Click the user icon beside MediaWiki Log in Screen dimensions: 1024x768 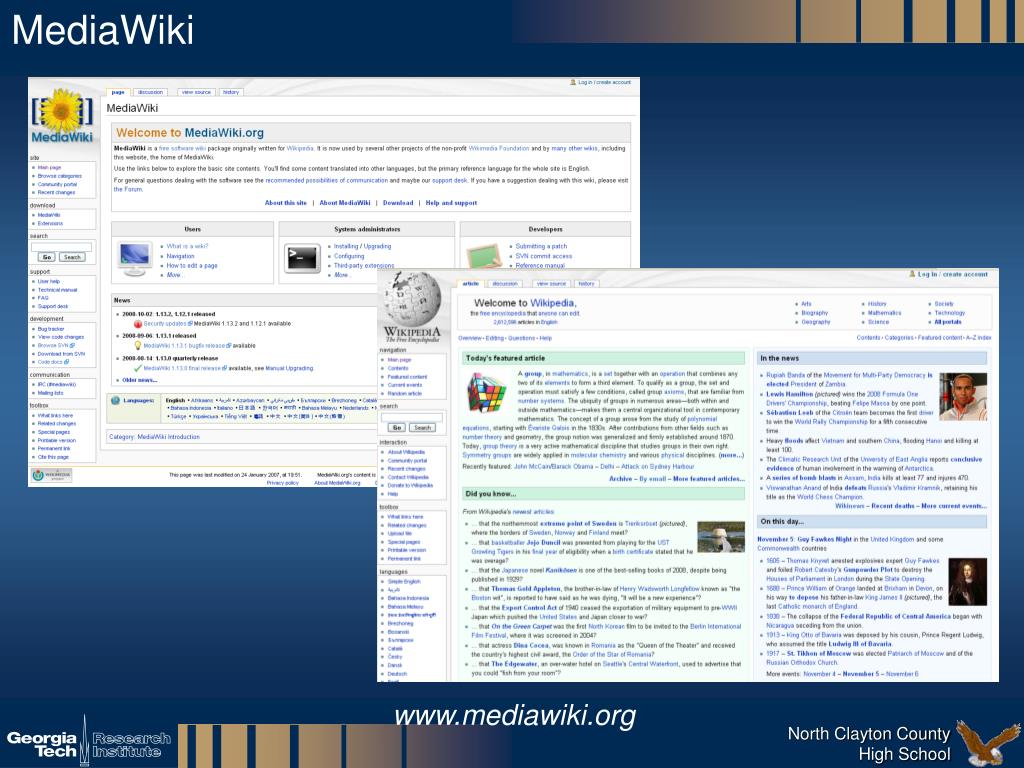(x=573, y=82)
